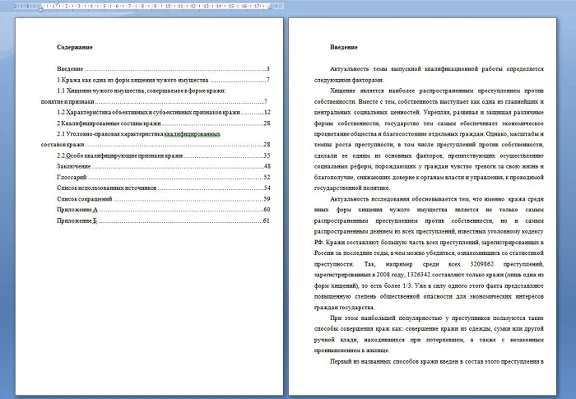576x399 pixels.
Task: Click the green-underlined word 'квалифицированных'
Action: (192, 134)
